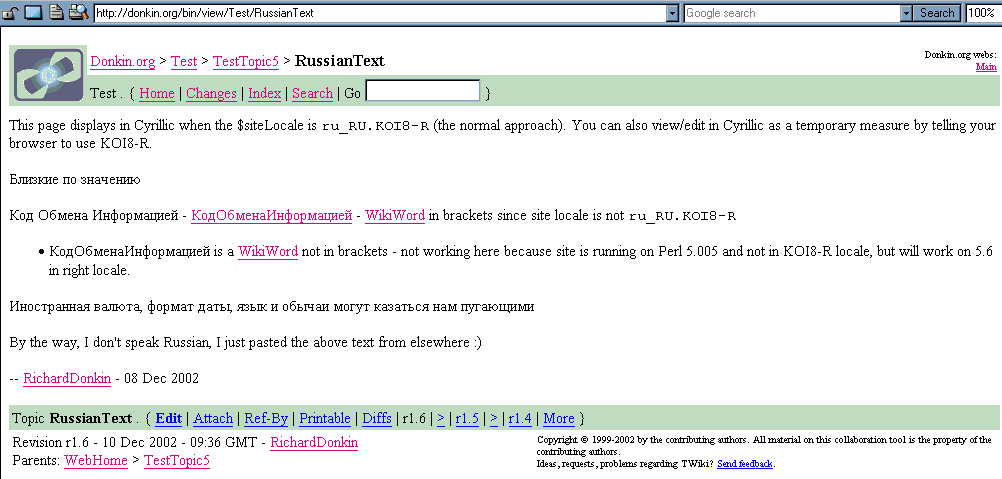Image resolution: width=1002 pixels, height=479 pixels.
Task: Go to the Index link
Action: [264, 93]
